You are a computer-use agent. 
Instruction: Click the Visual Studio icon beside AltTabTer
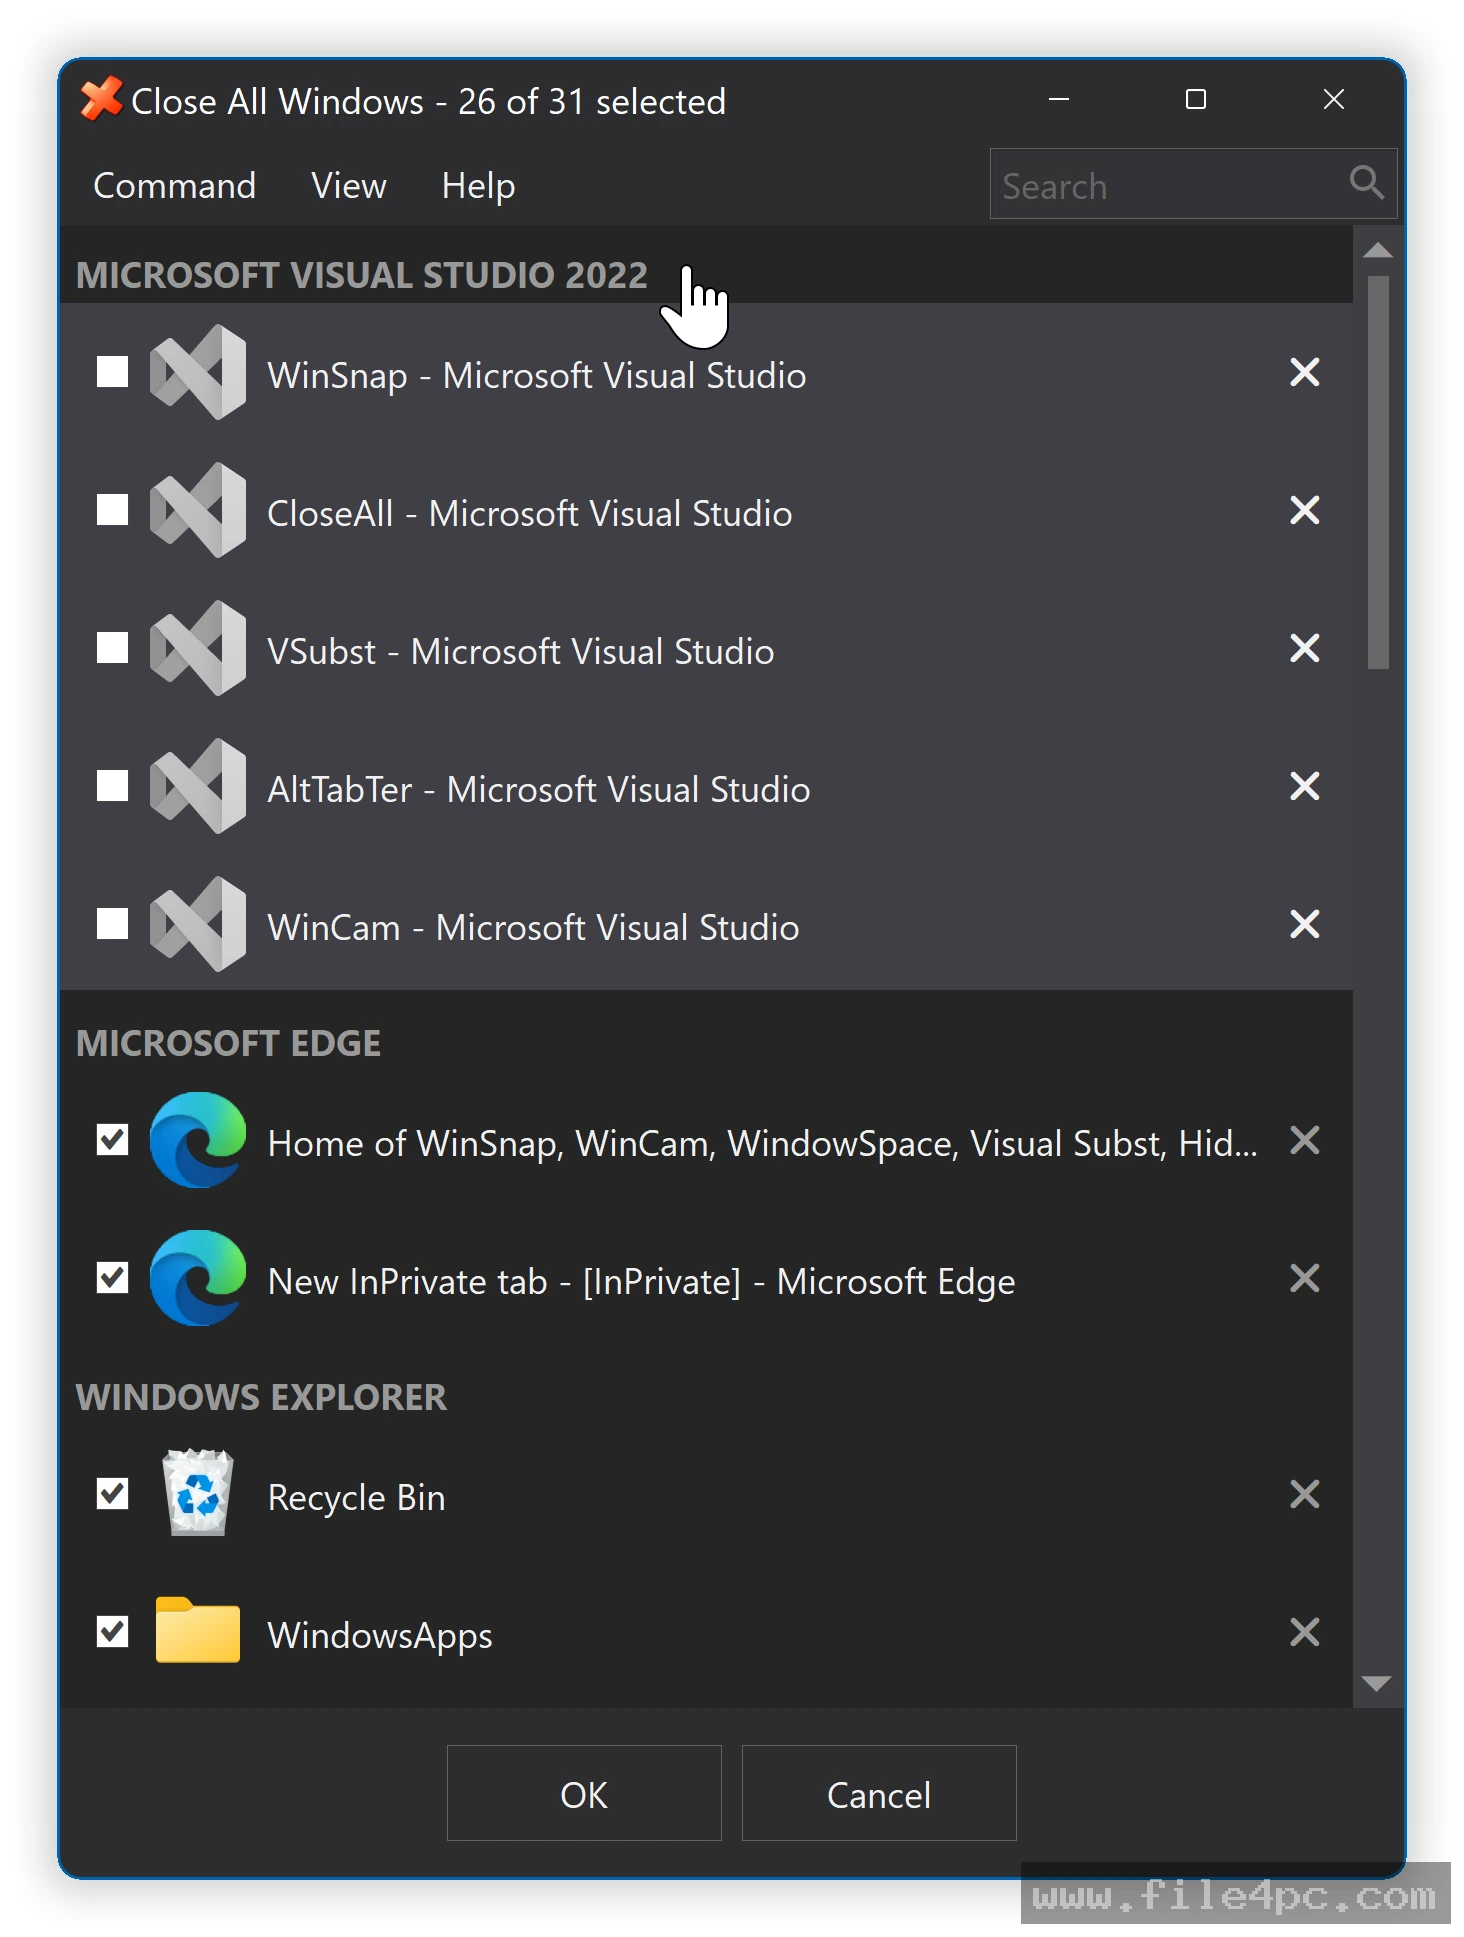tap(198, 786)
